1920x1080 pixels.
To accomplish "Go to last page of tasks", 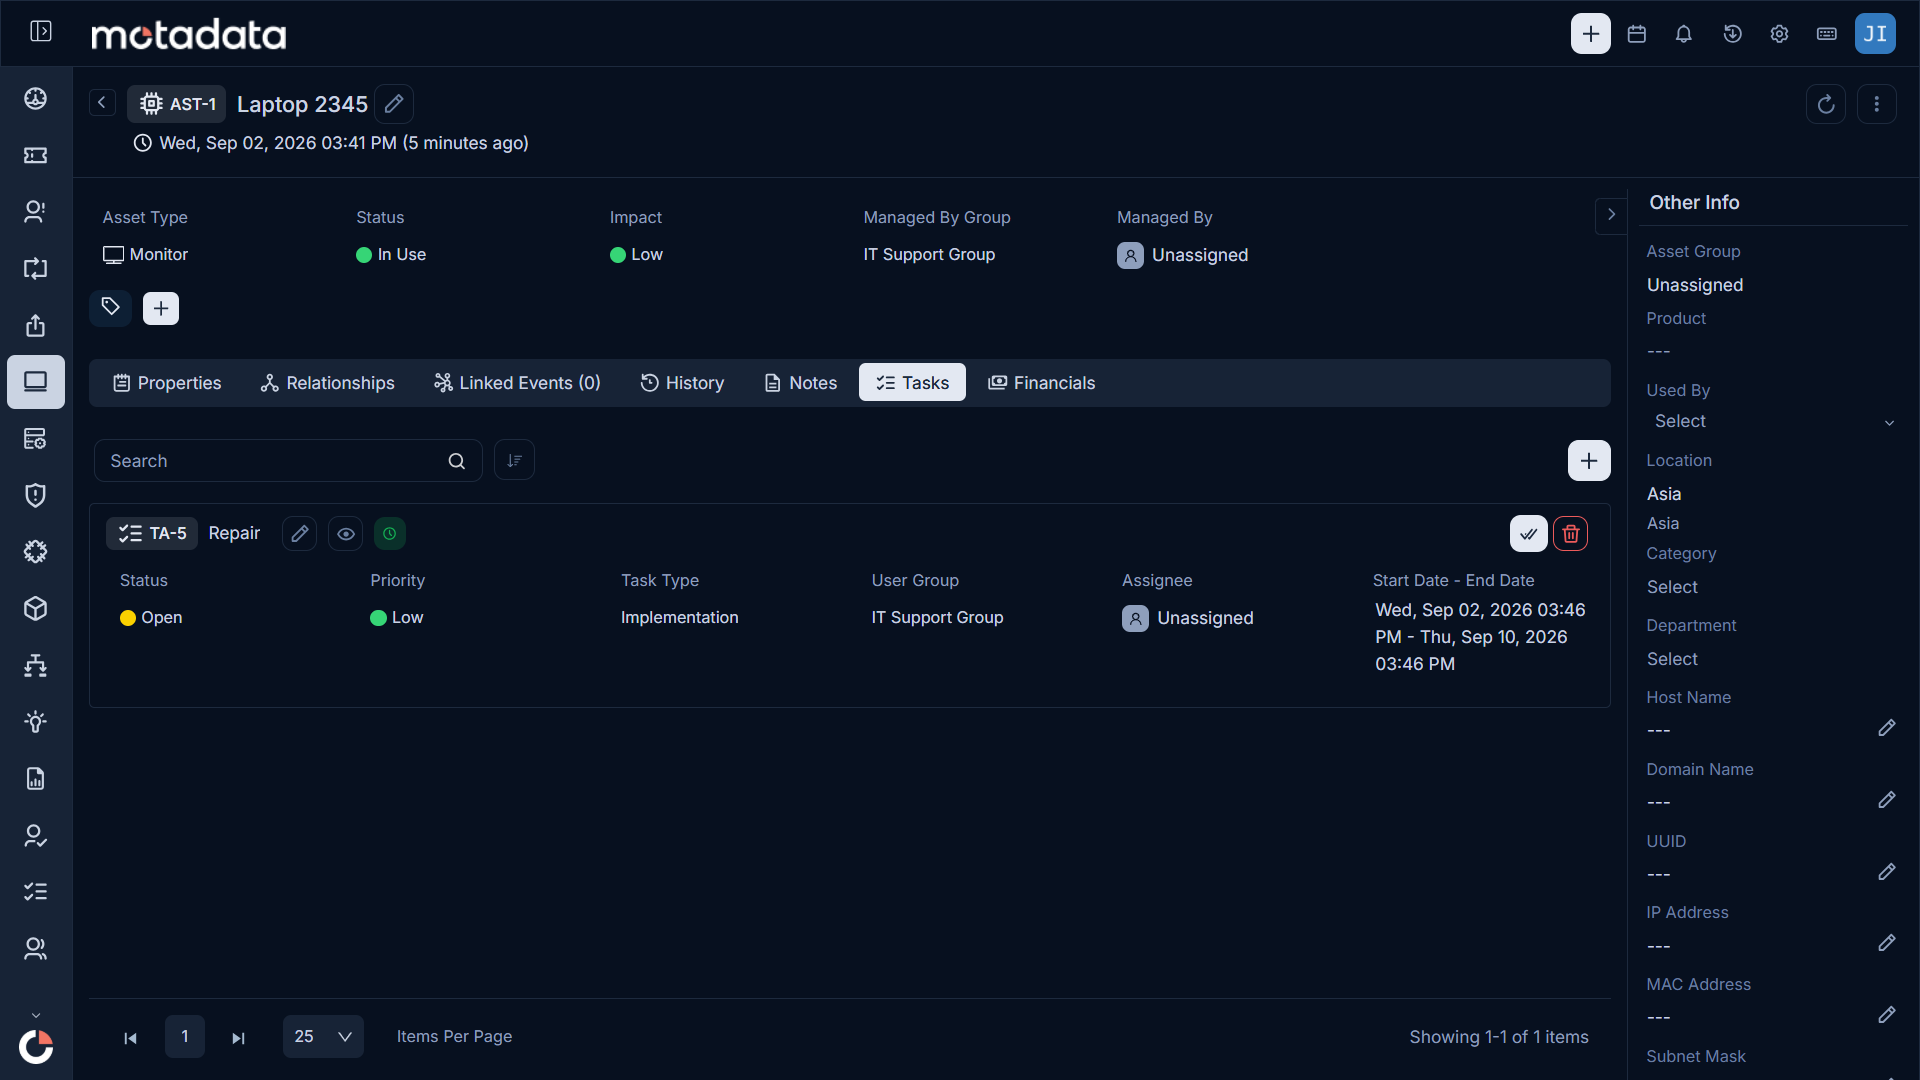I will [238, 1038].
